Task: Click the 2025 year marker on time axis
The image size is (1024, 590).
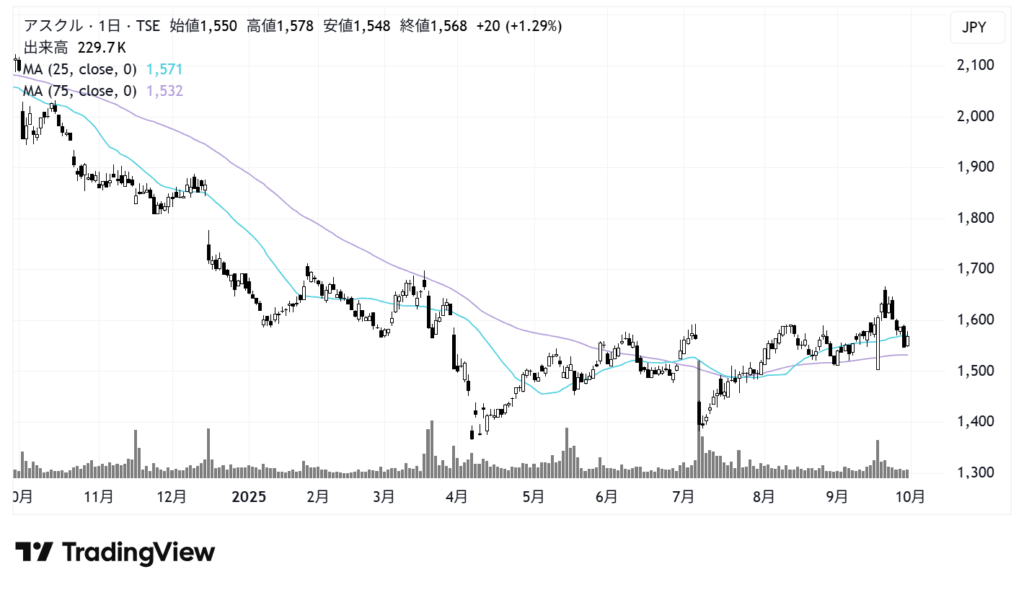Action: click(246, 495)
